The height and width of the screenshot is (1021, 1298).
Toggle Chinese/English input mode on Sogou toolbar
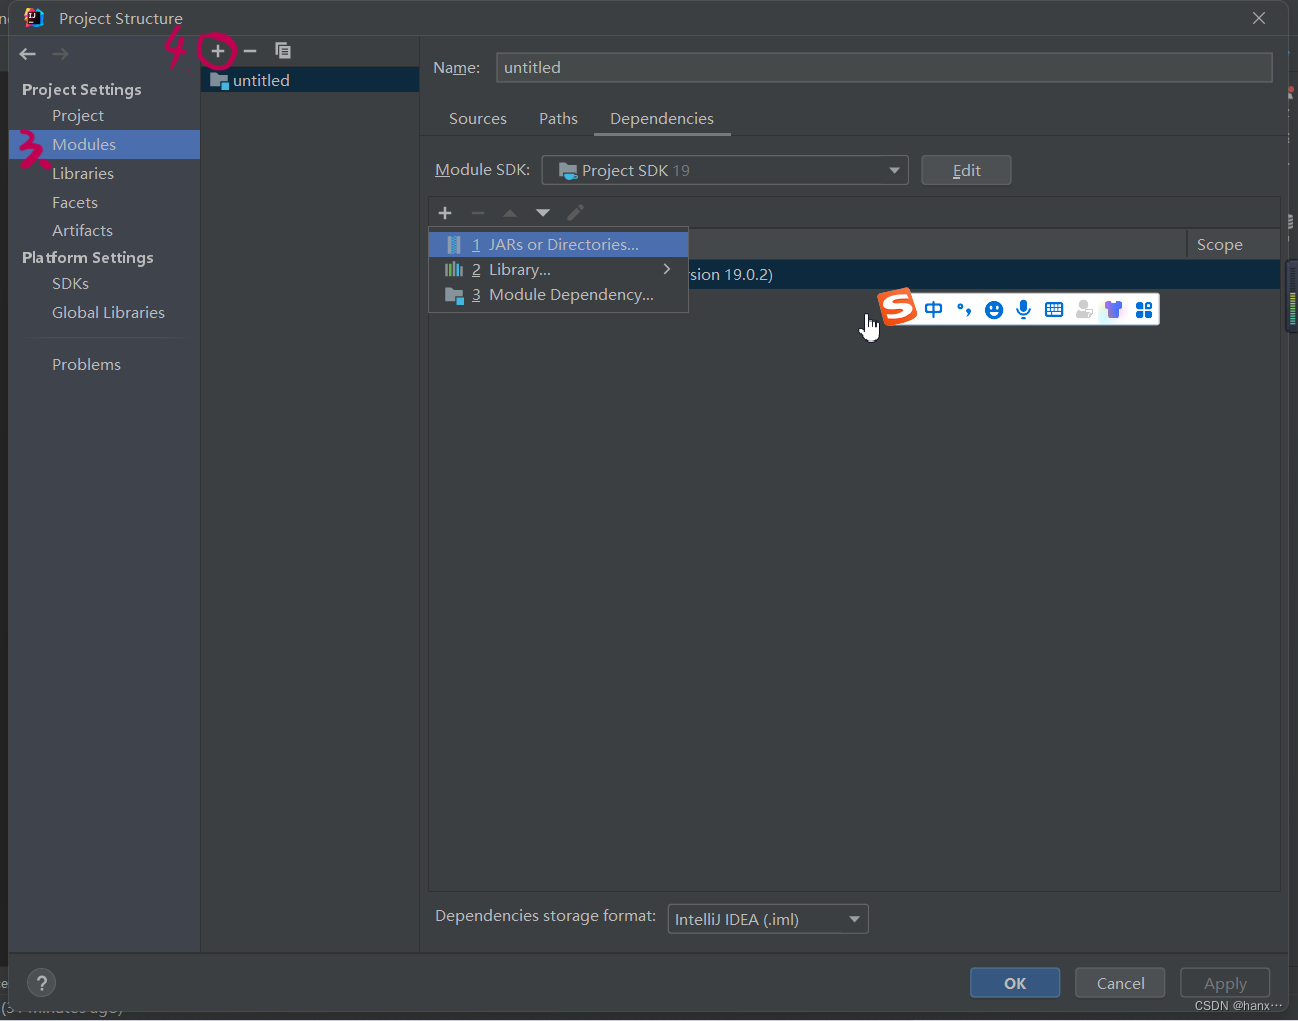933,310
